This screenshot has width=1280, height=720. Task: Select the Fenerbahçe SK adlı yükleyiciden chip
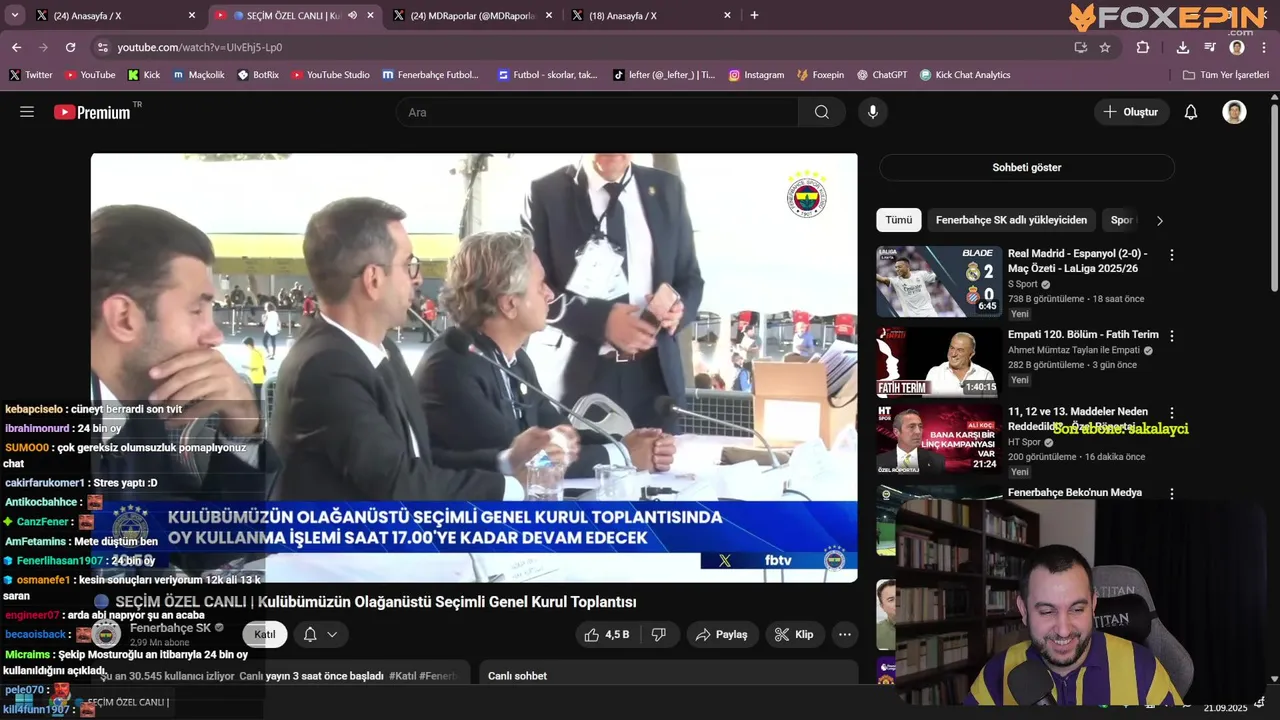pyautogui.click(x=1011, y=220)
